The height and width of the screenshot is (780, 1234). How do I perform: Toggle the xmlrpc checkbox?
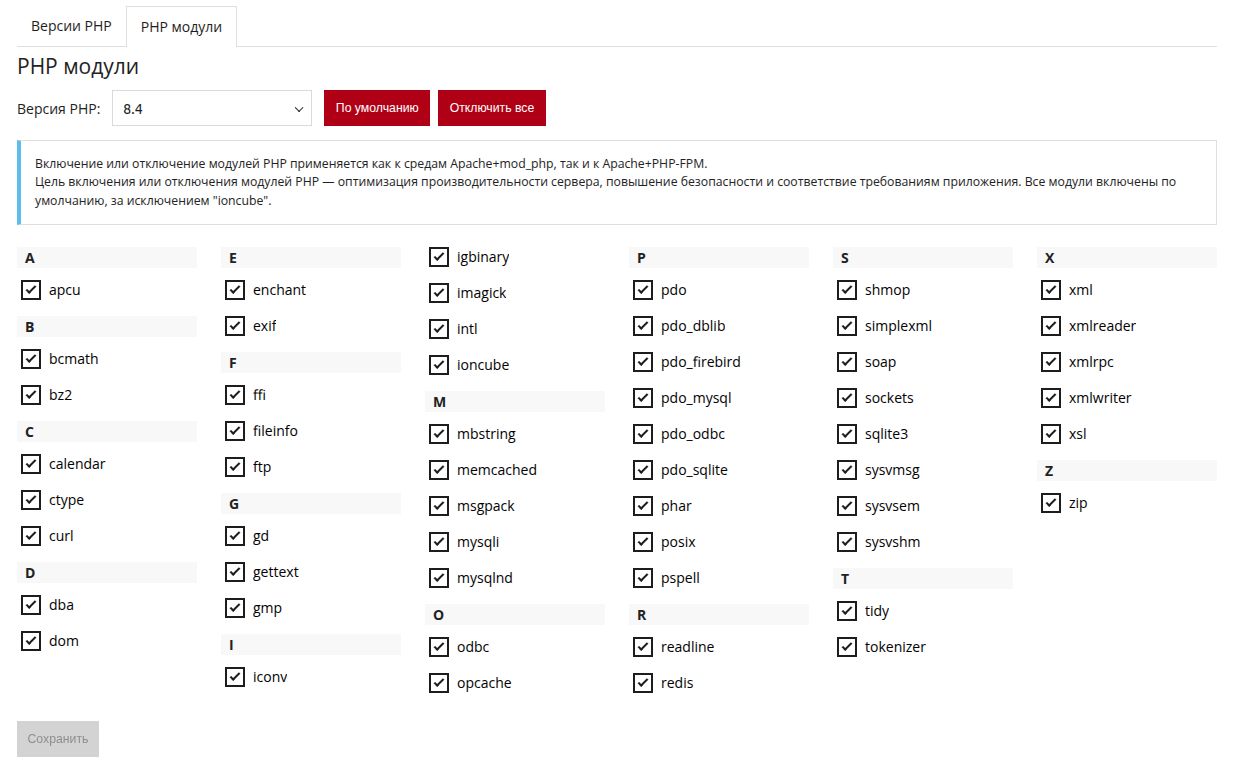1051,362
